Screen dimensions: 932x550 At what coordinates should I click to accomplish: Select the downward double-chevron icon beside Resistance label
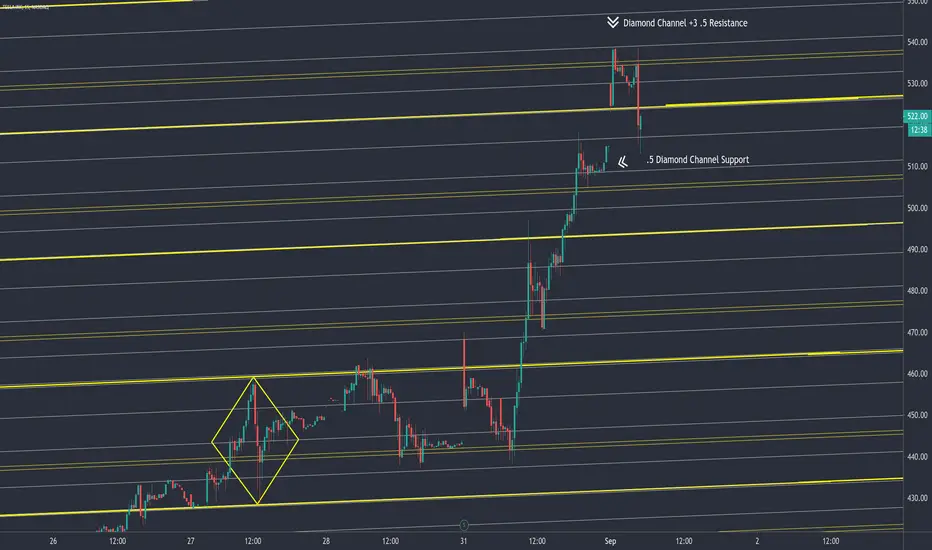tap(613, 23)
